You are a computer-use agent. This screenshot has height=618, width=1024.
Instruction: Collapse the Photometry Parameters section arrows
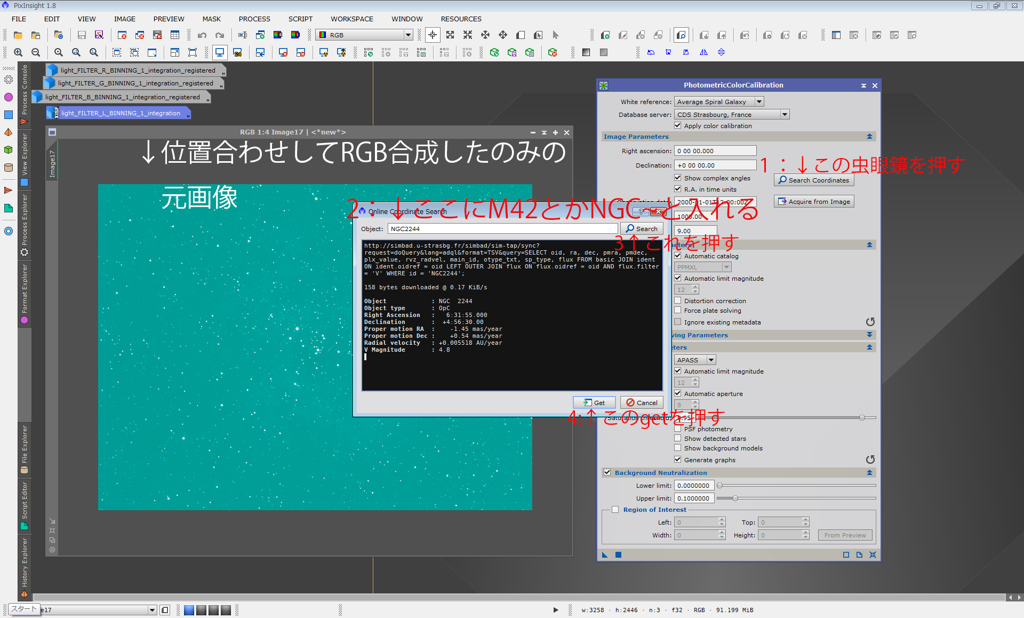coord(869,347)
